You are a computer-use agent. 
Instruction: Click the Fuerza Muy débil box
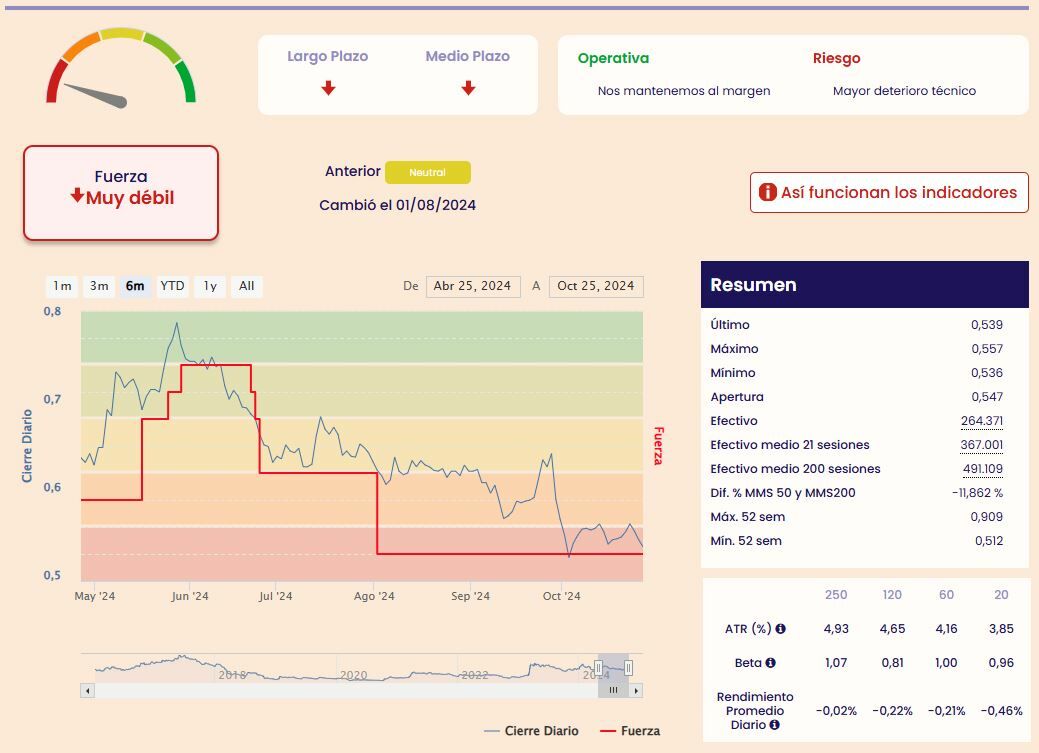click(121, 193)
